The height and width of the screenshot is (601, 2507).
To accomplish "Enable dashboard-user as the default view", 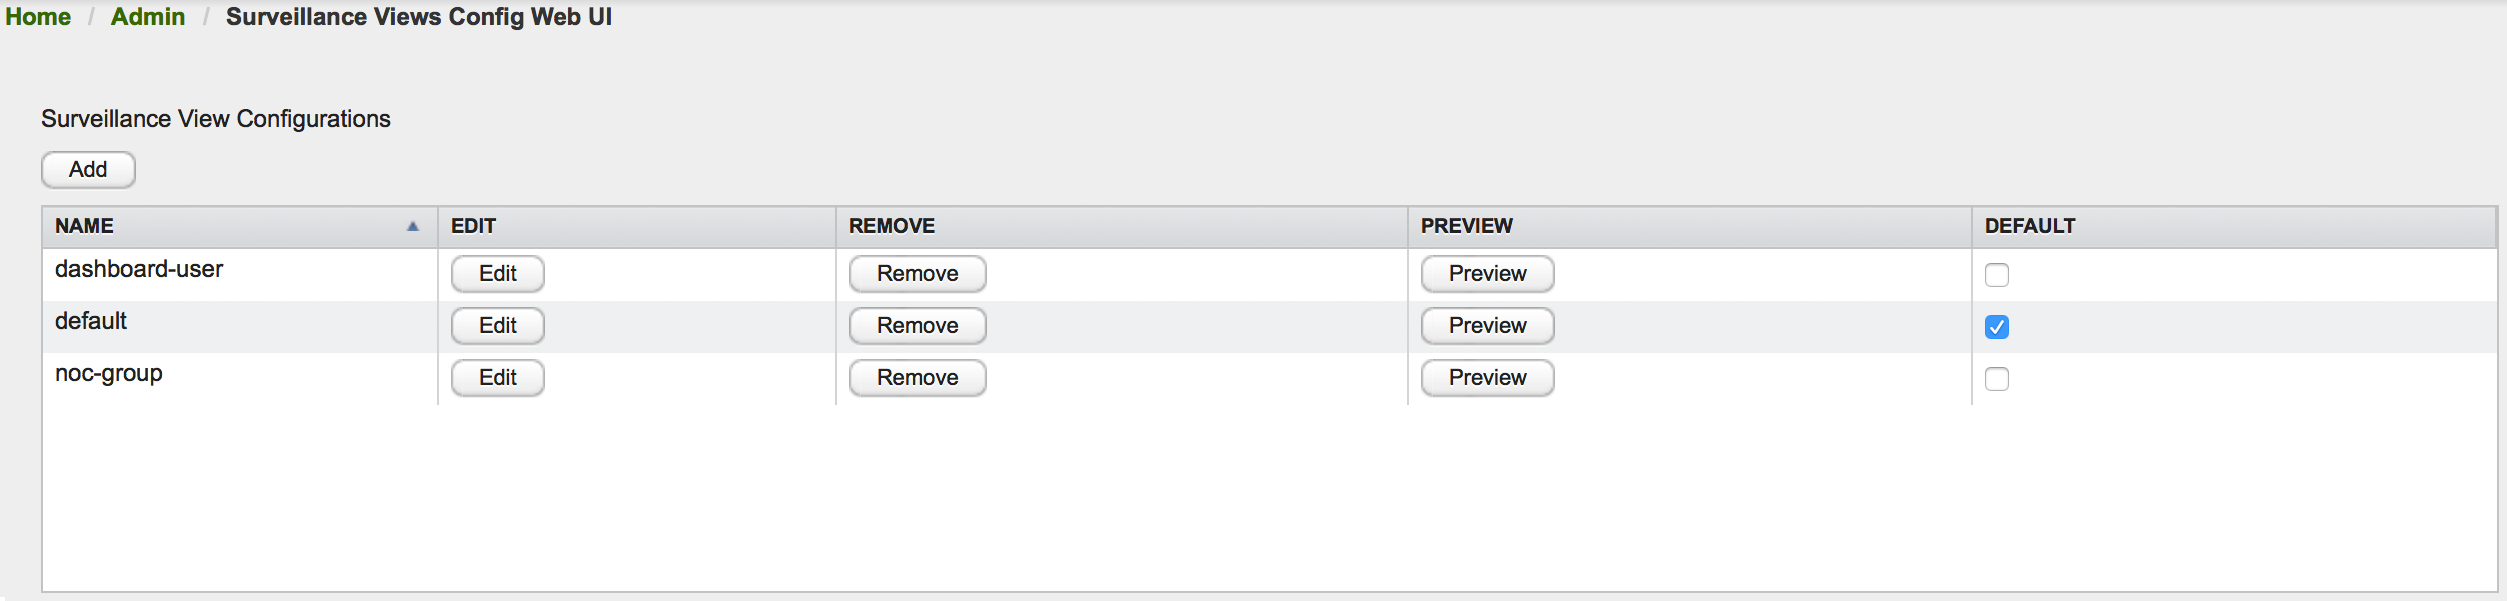I will (x=1996, y=274).
